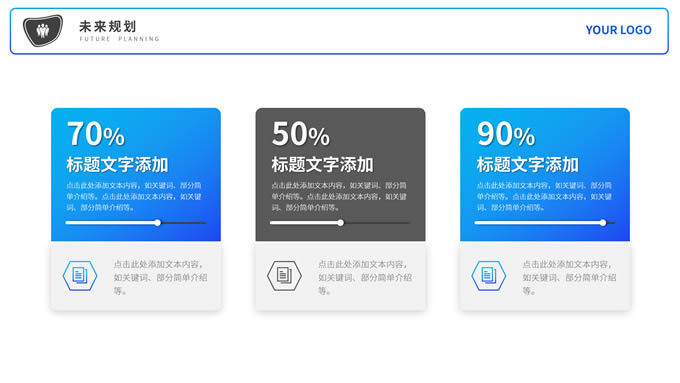Click the description paragraph inside the gray card
Viewport: 680px width, 383px height.
tap(339, 196)
